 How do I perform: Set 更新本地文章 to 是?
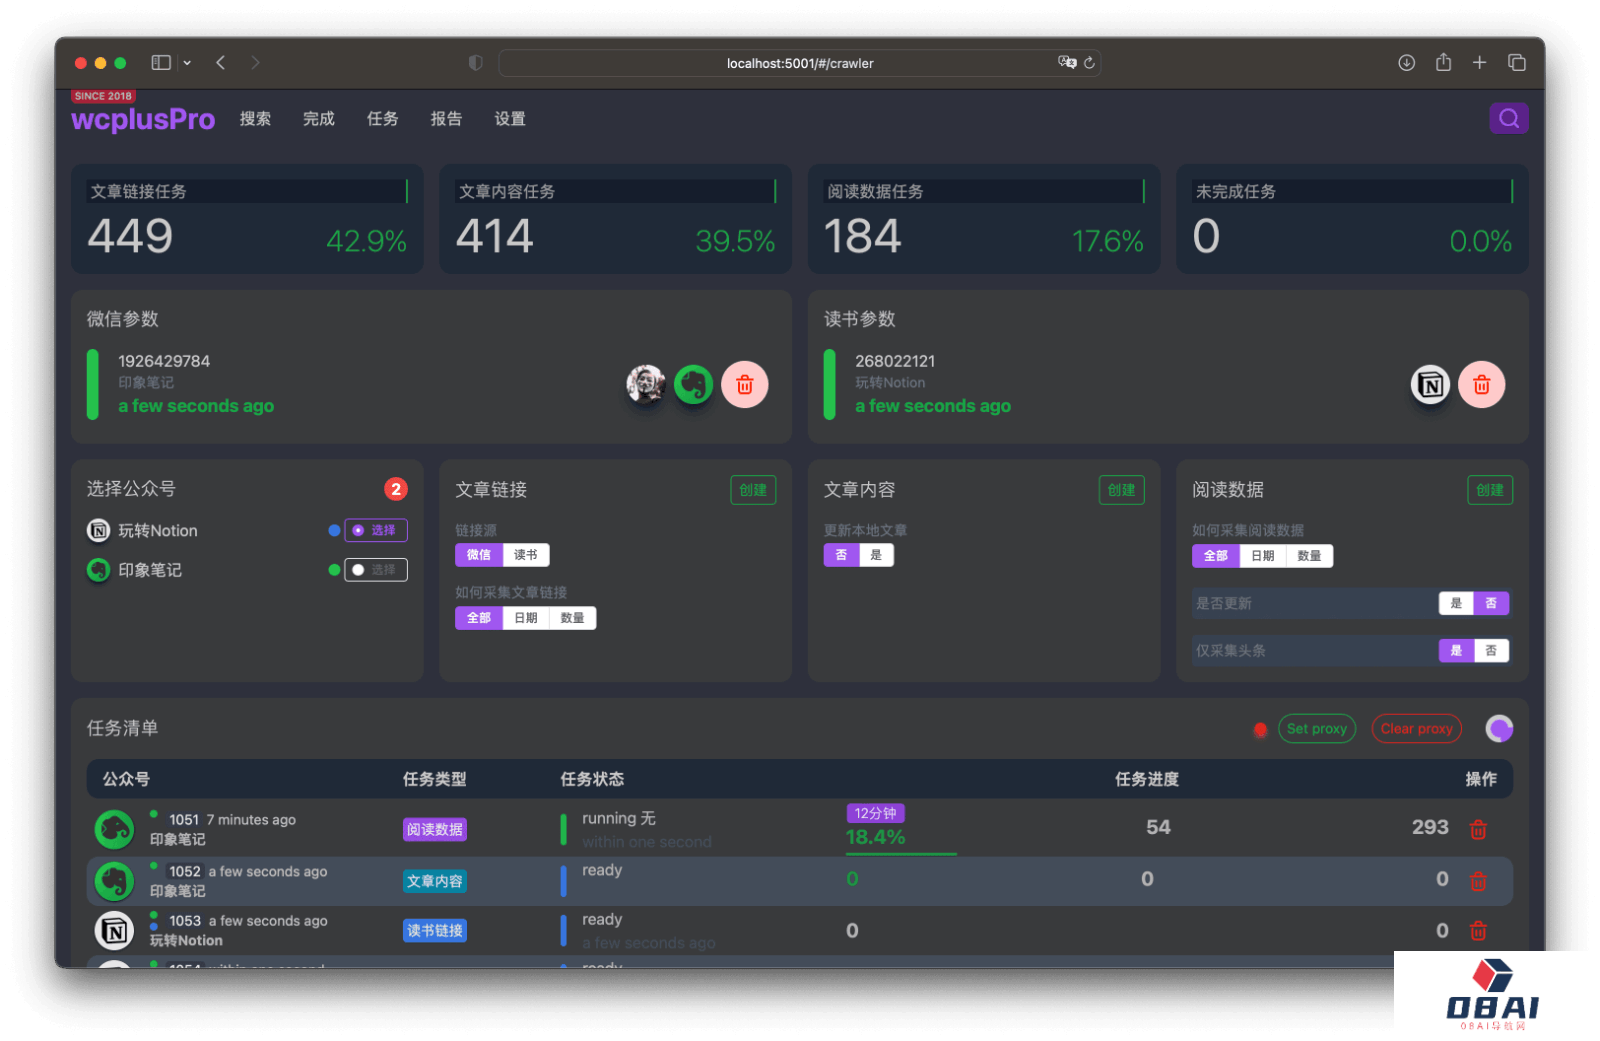(x=876, y=555)
